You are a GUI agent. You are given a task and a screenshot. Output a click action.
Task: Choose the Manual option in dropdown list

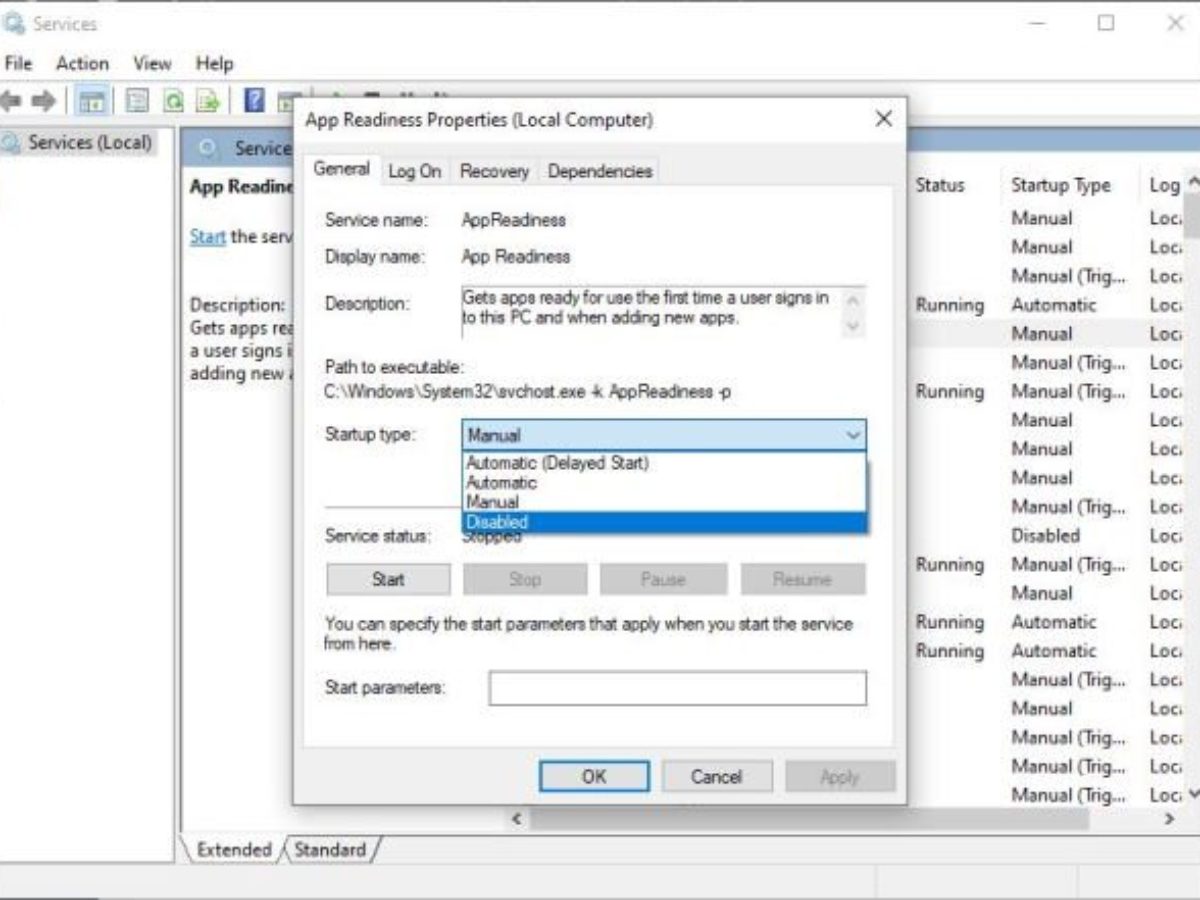[664, 502]
